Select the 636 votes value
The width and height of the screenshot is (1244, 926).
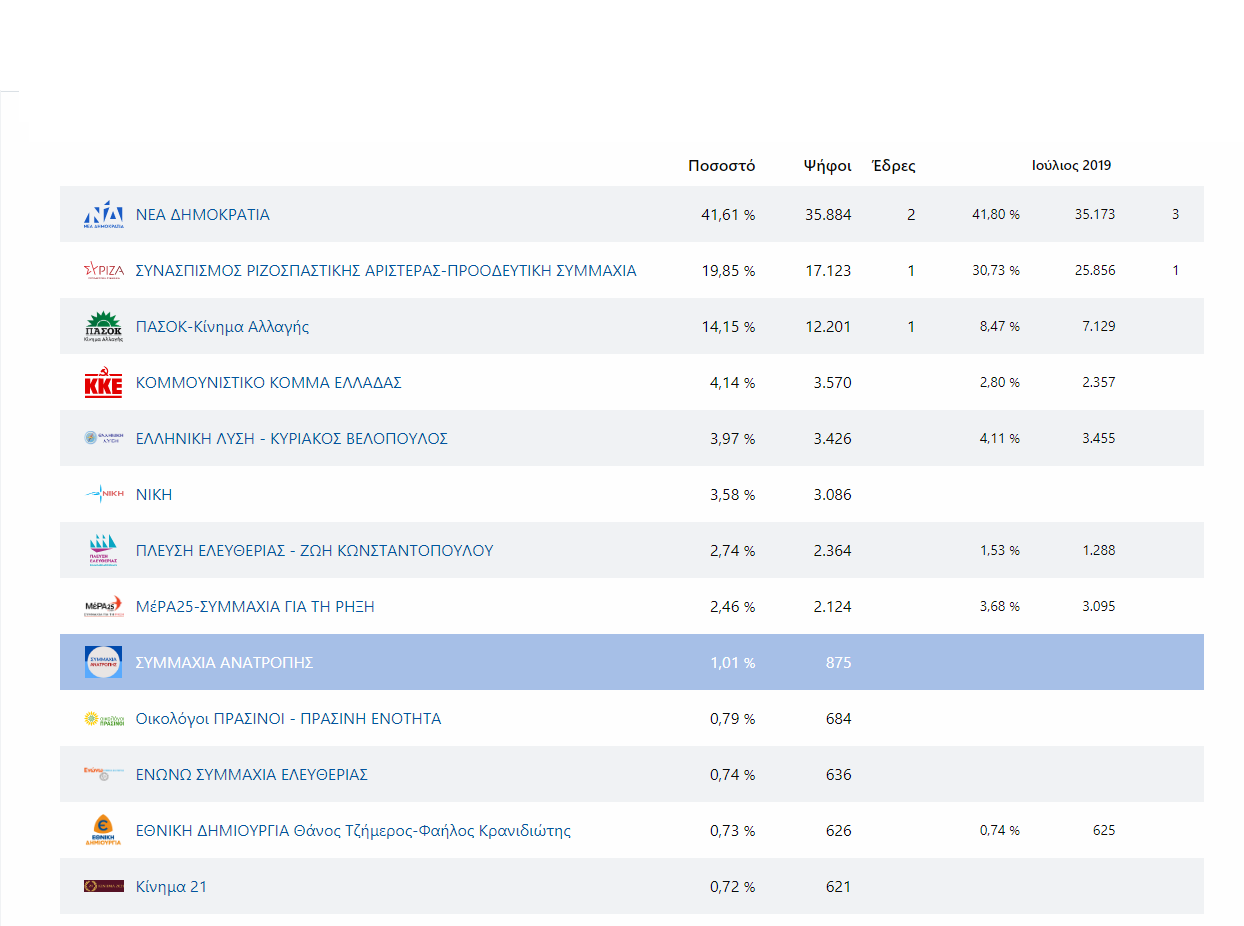click(x=839, y=775)
